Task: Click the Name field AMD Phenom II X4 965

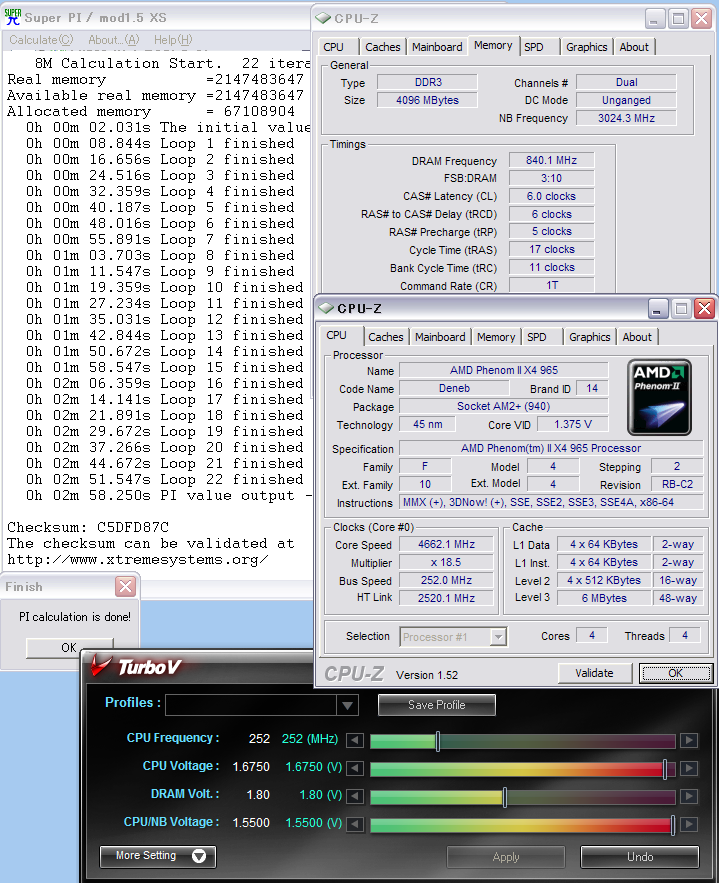Action: tap(504, 370)
